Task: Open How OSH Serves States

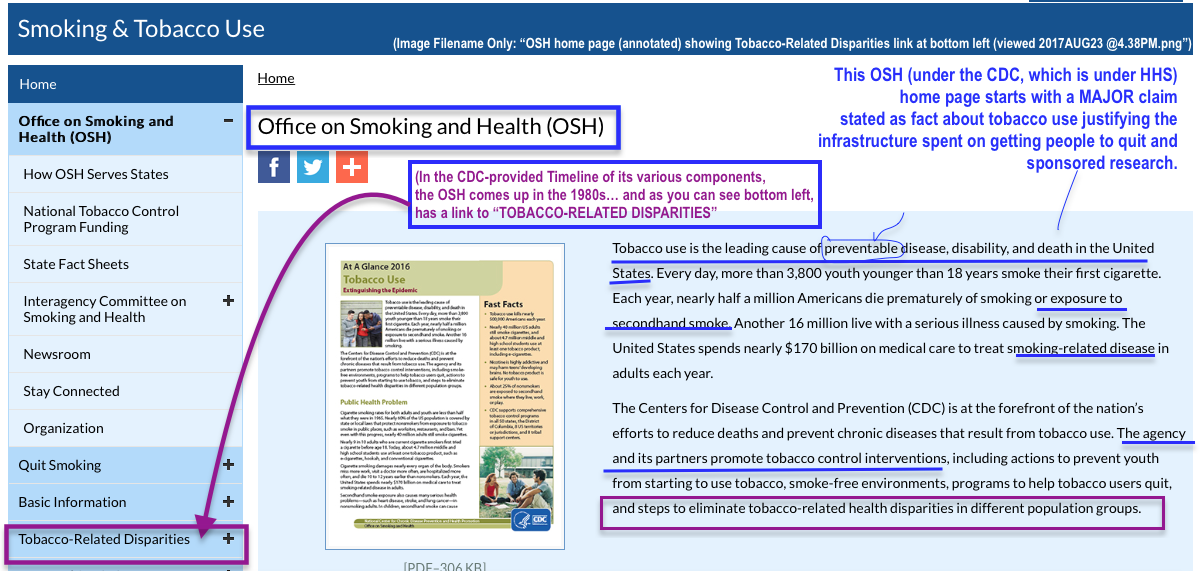Action: (x=96, y=174)
